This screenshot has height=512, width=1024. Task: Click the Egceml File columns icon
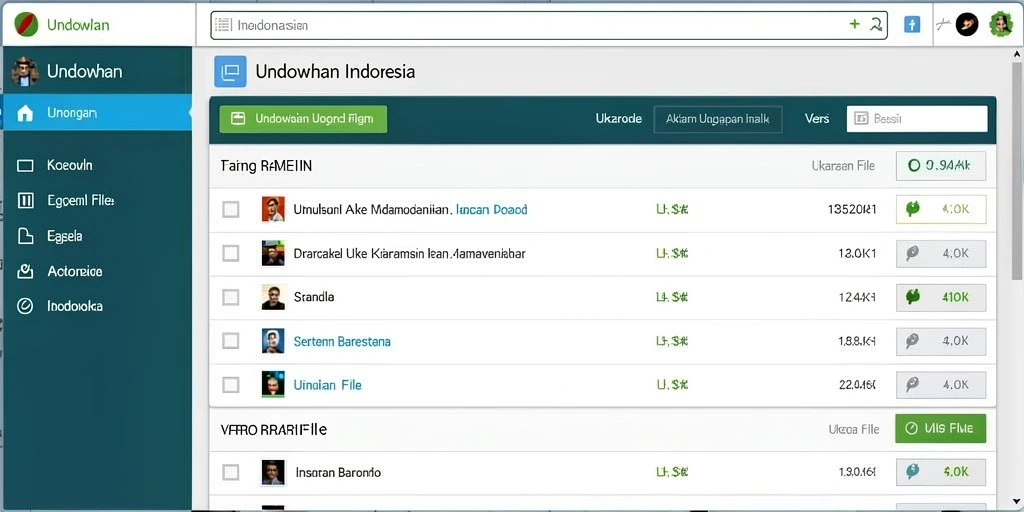pos(25,200)
